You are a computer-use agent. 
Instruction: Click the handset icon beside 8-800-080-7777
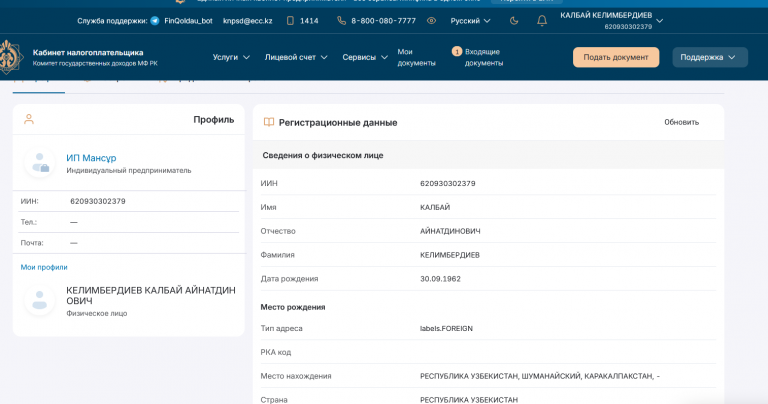coord(341,21)
